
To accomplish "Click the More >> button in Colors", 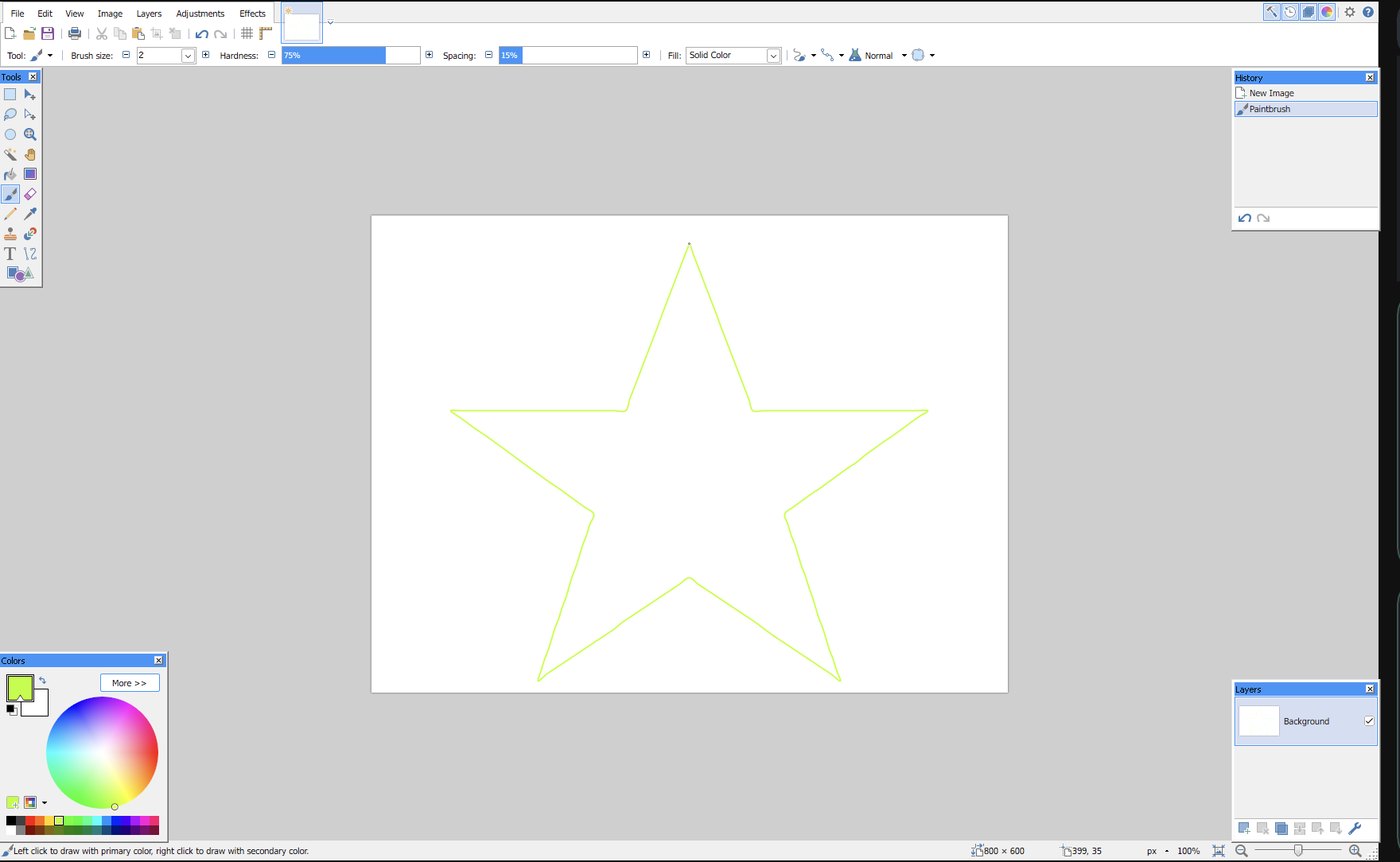I will [129, 683].
